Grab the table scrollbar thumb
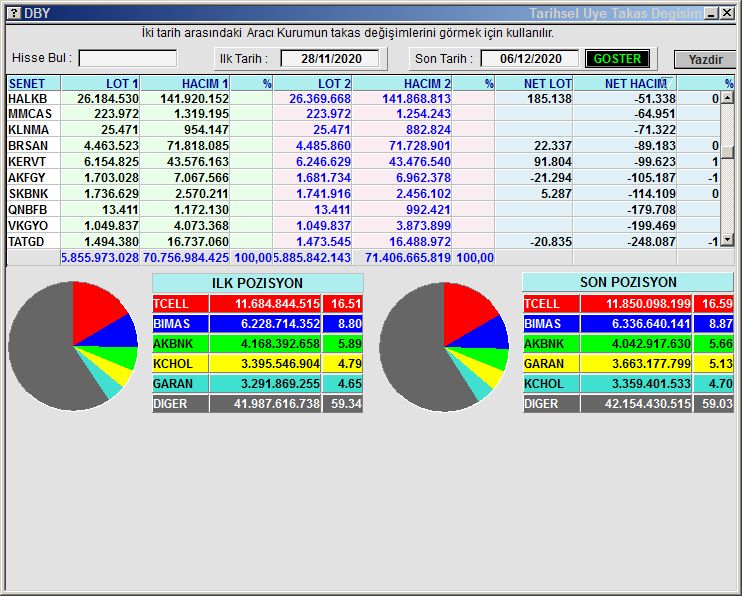 pos(728,152)
